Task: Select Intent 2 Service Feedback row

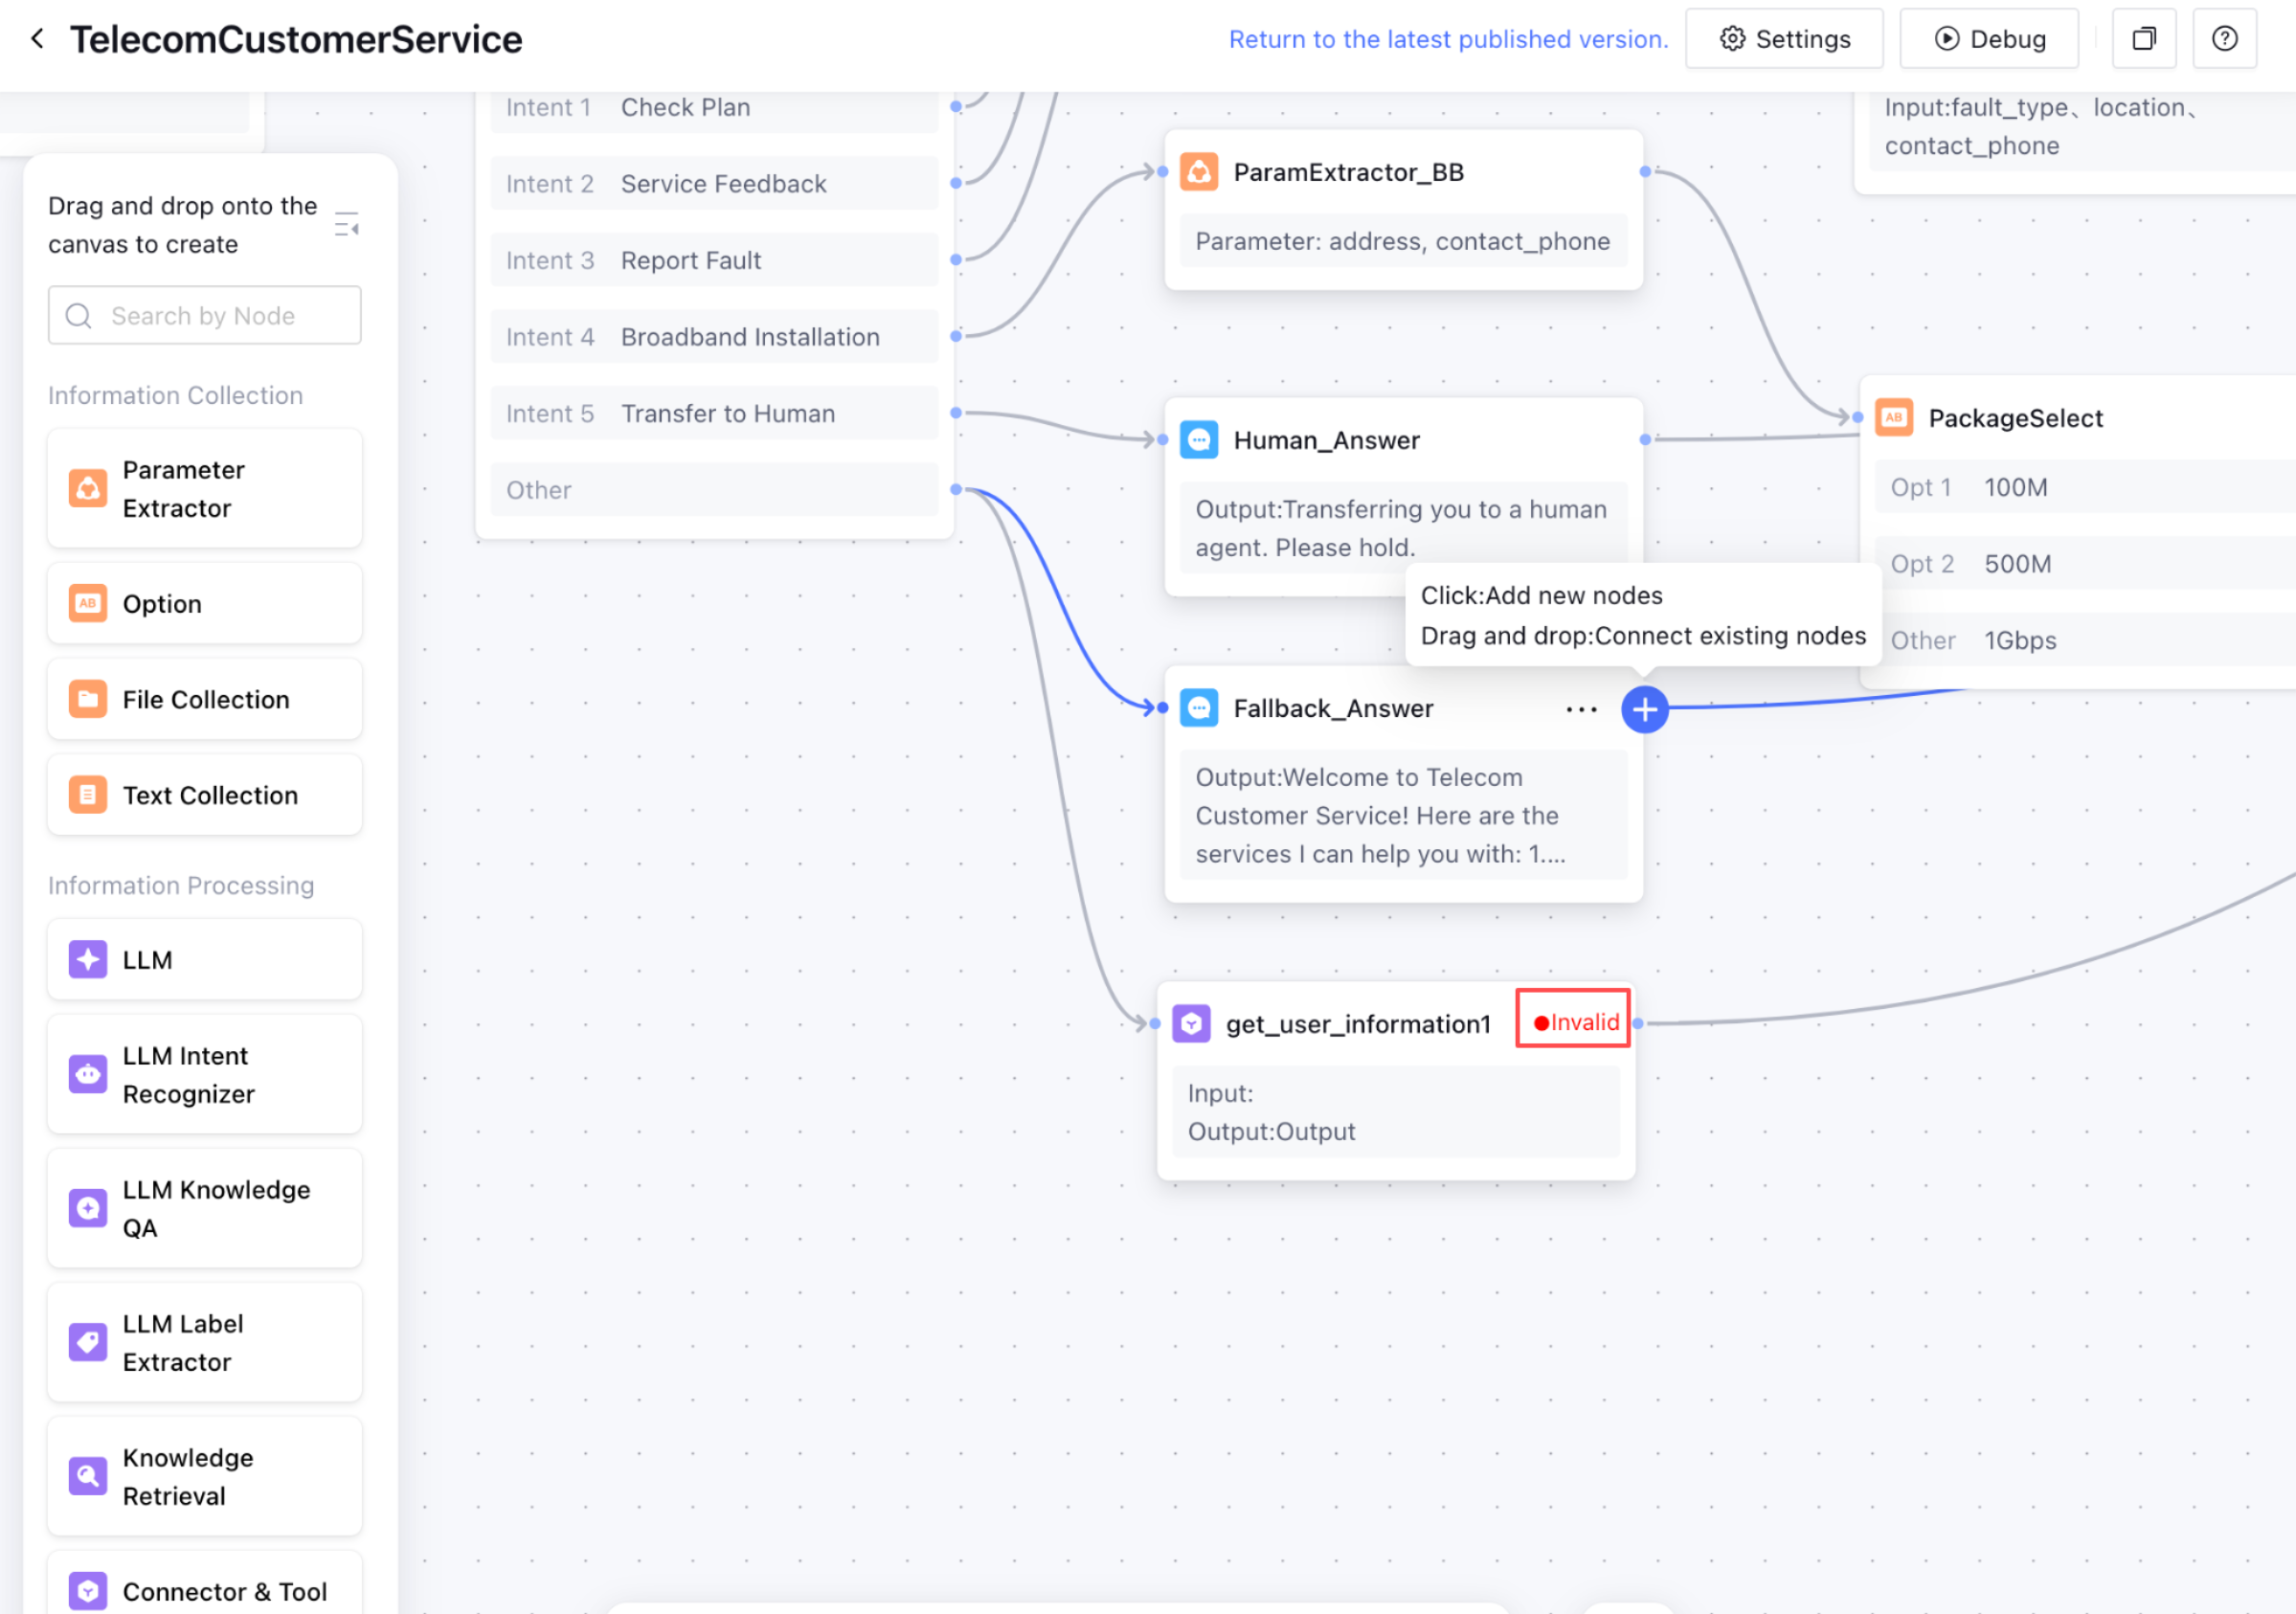Action: pyautogui.click(x=714, y=184)
